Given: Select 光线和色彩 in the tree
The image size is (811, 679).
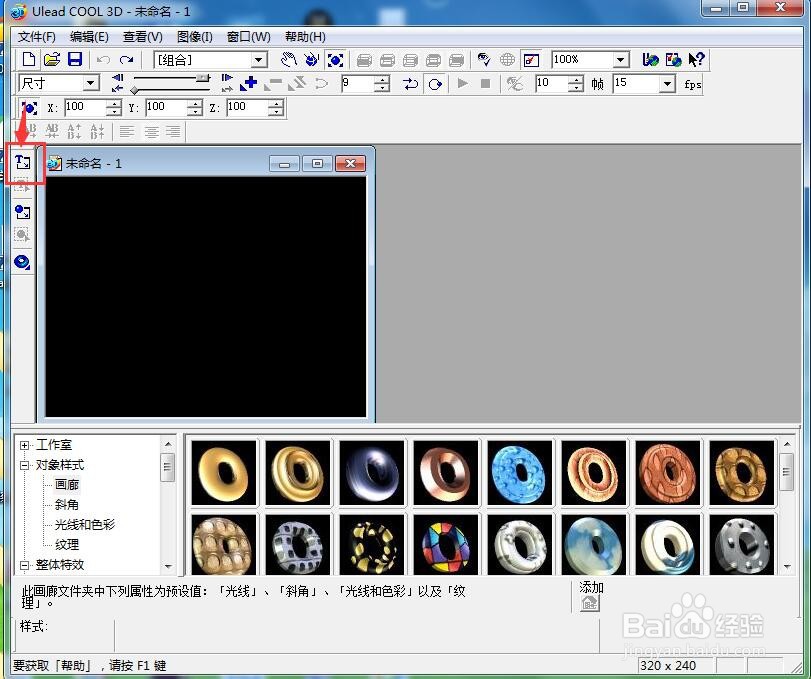Looking at the screenshot, I should click(x=85, y=524).
